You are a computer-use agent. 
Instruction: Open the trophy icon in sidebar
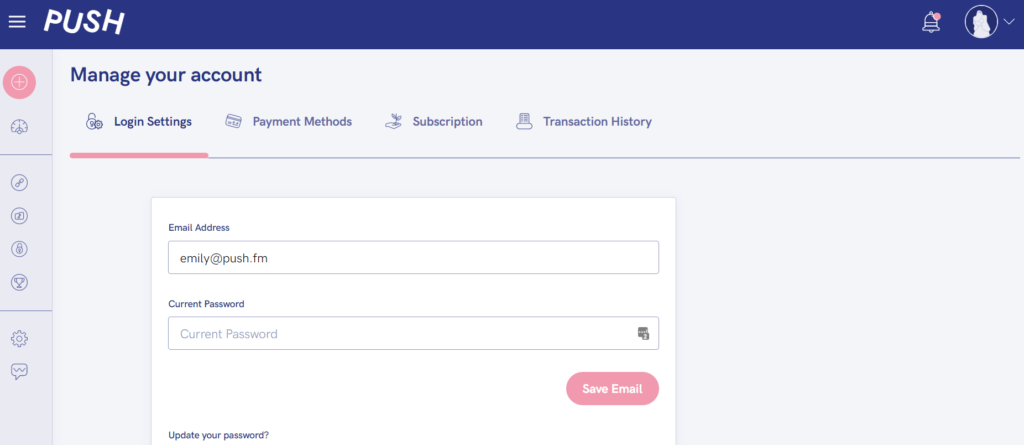pos(20,282)
